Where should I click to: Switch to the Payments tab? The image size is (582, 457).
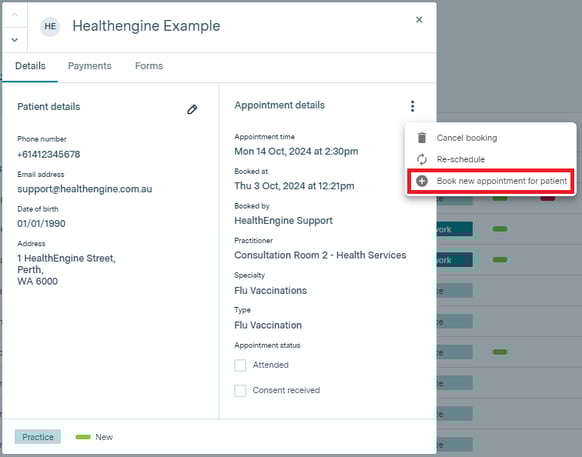[89, 66]
